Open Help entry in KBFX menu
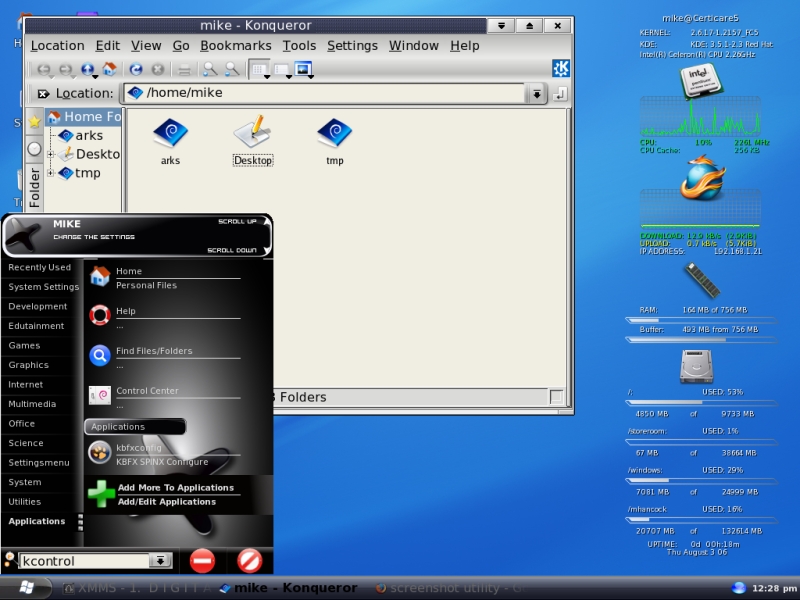This screenshot has height=600, width=800. 164,317
